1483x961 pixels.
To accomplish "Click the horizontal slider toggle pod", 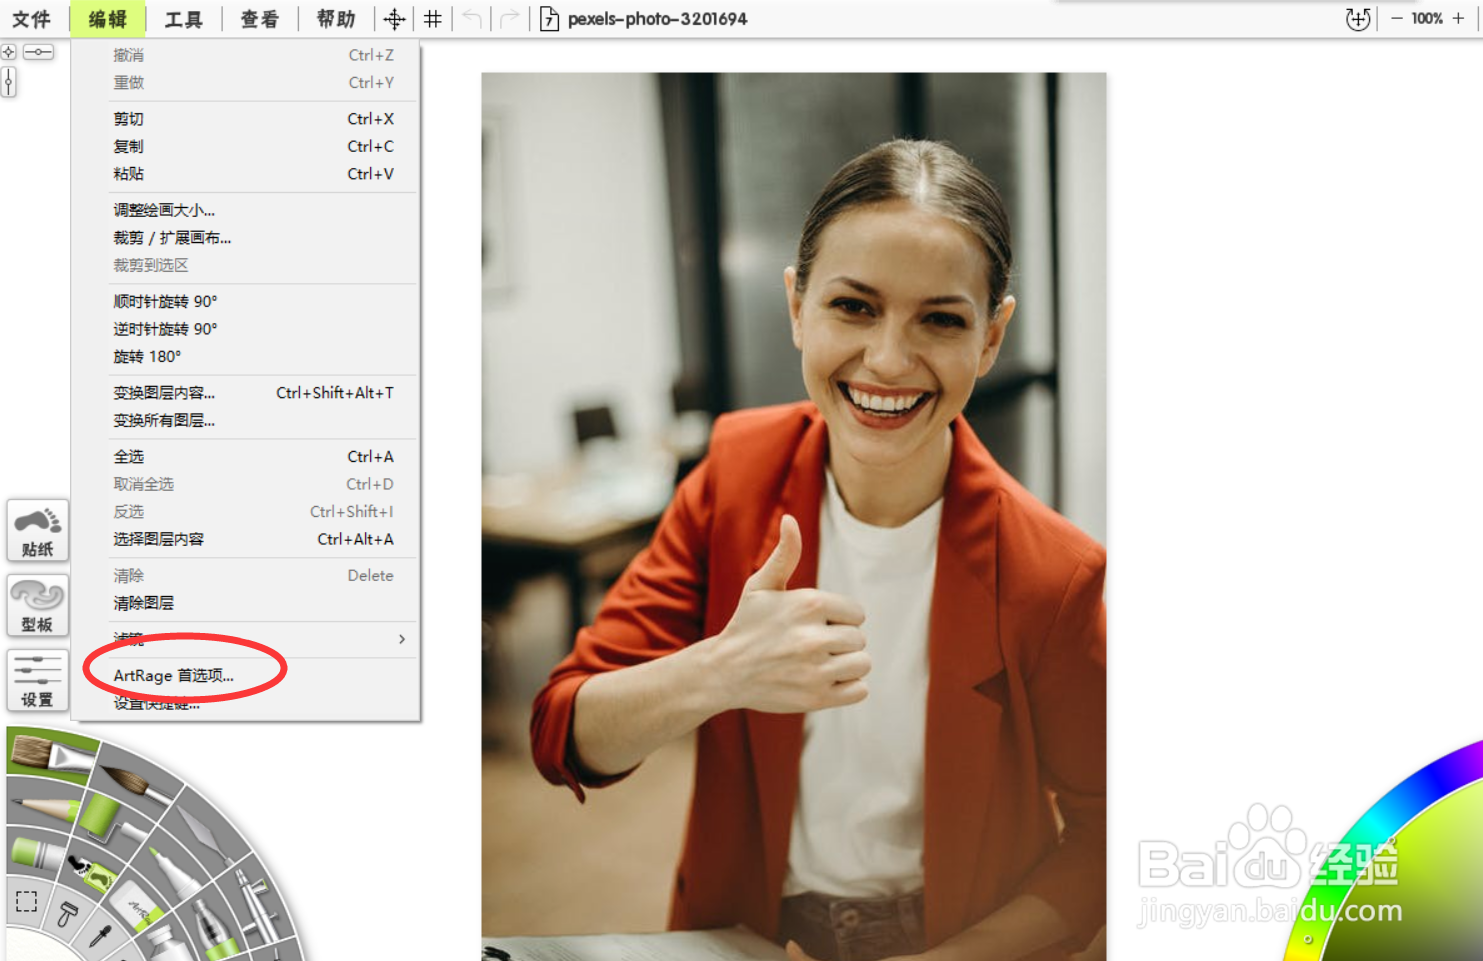I will 39,52.
